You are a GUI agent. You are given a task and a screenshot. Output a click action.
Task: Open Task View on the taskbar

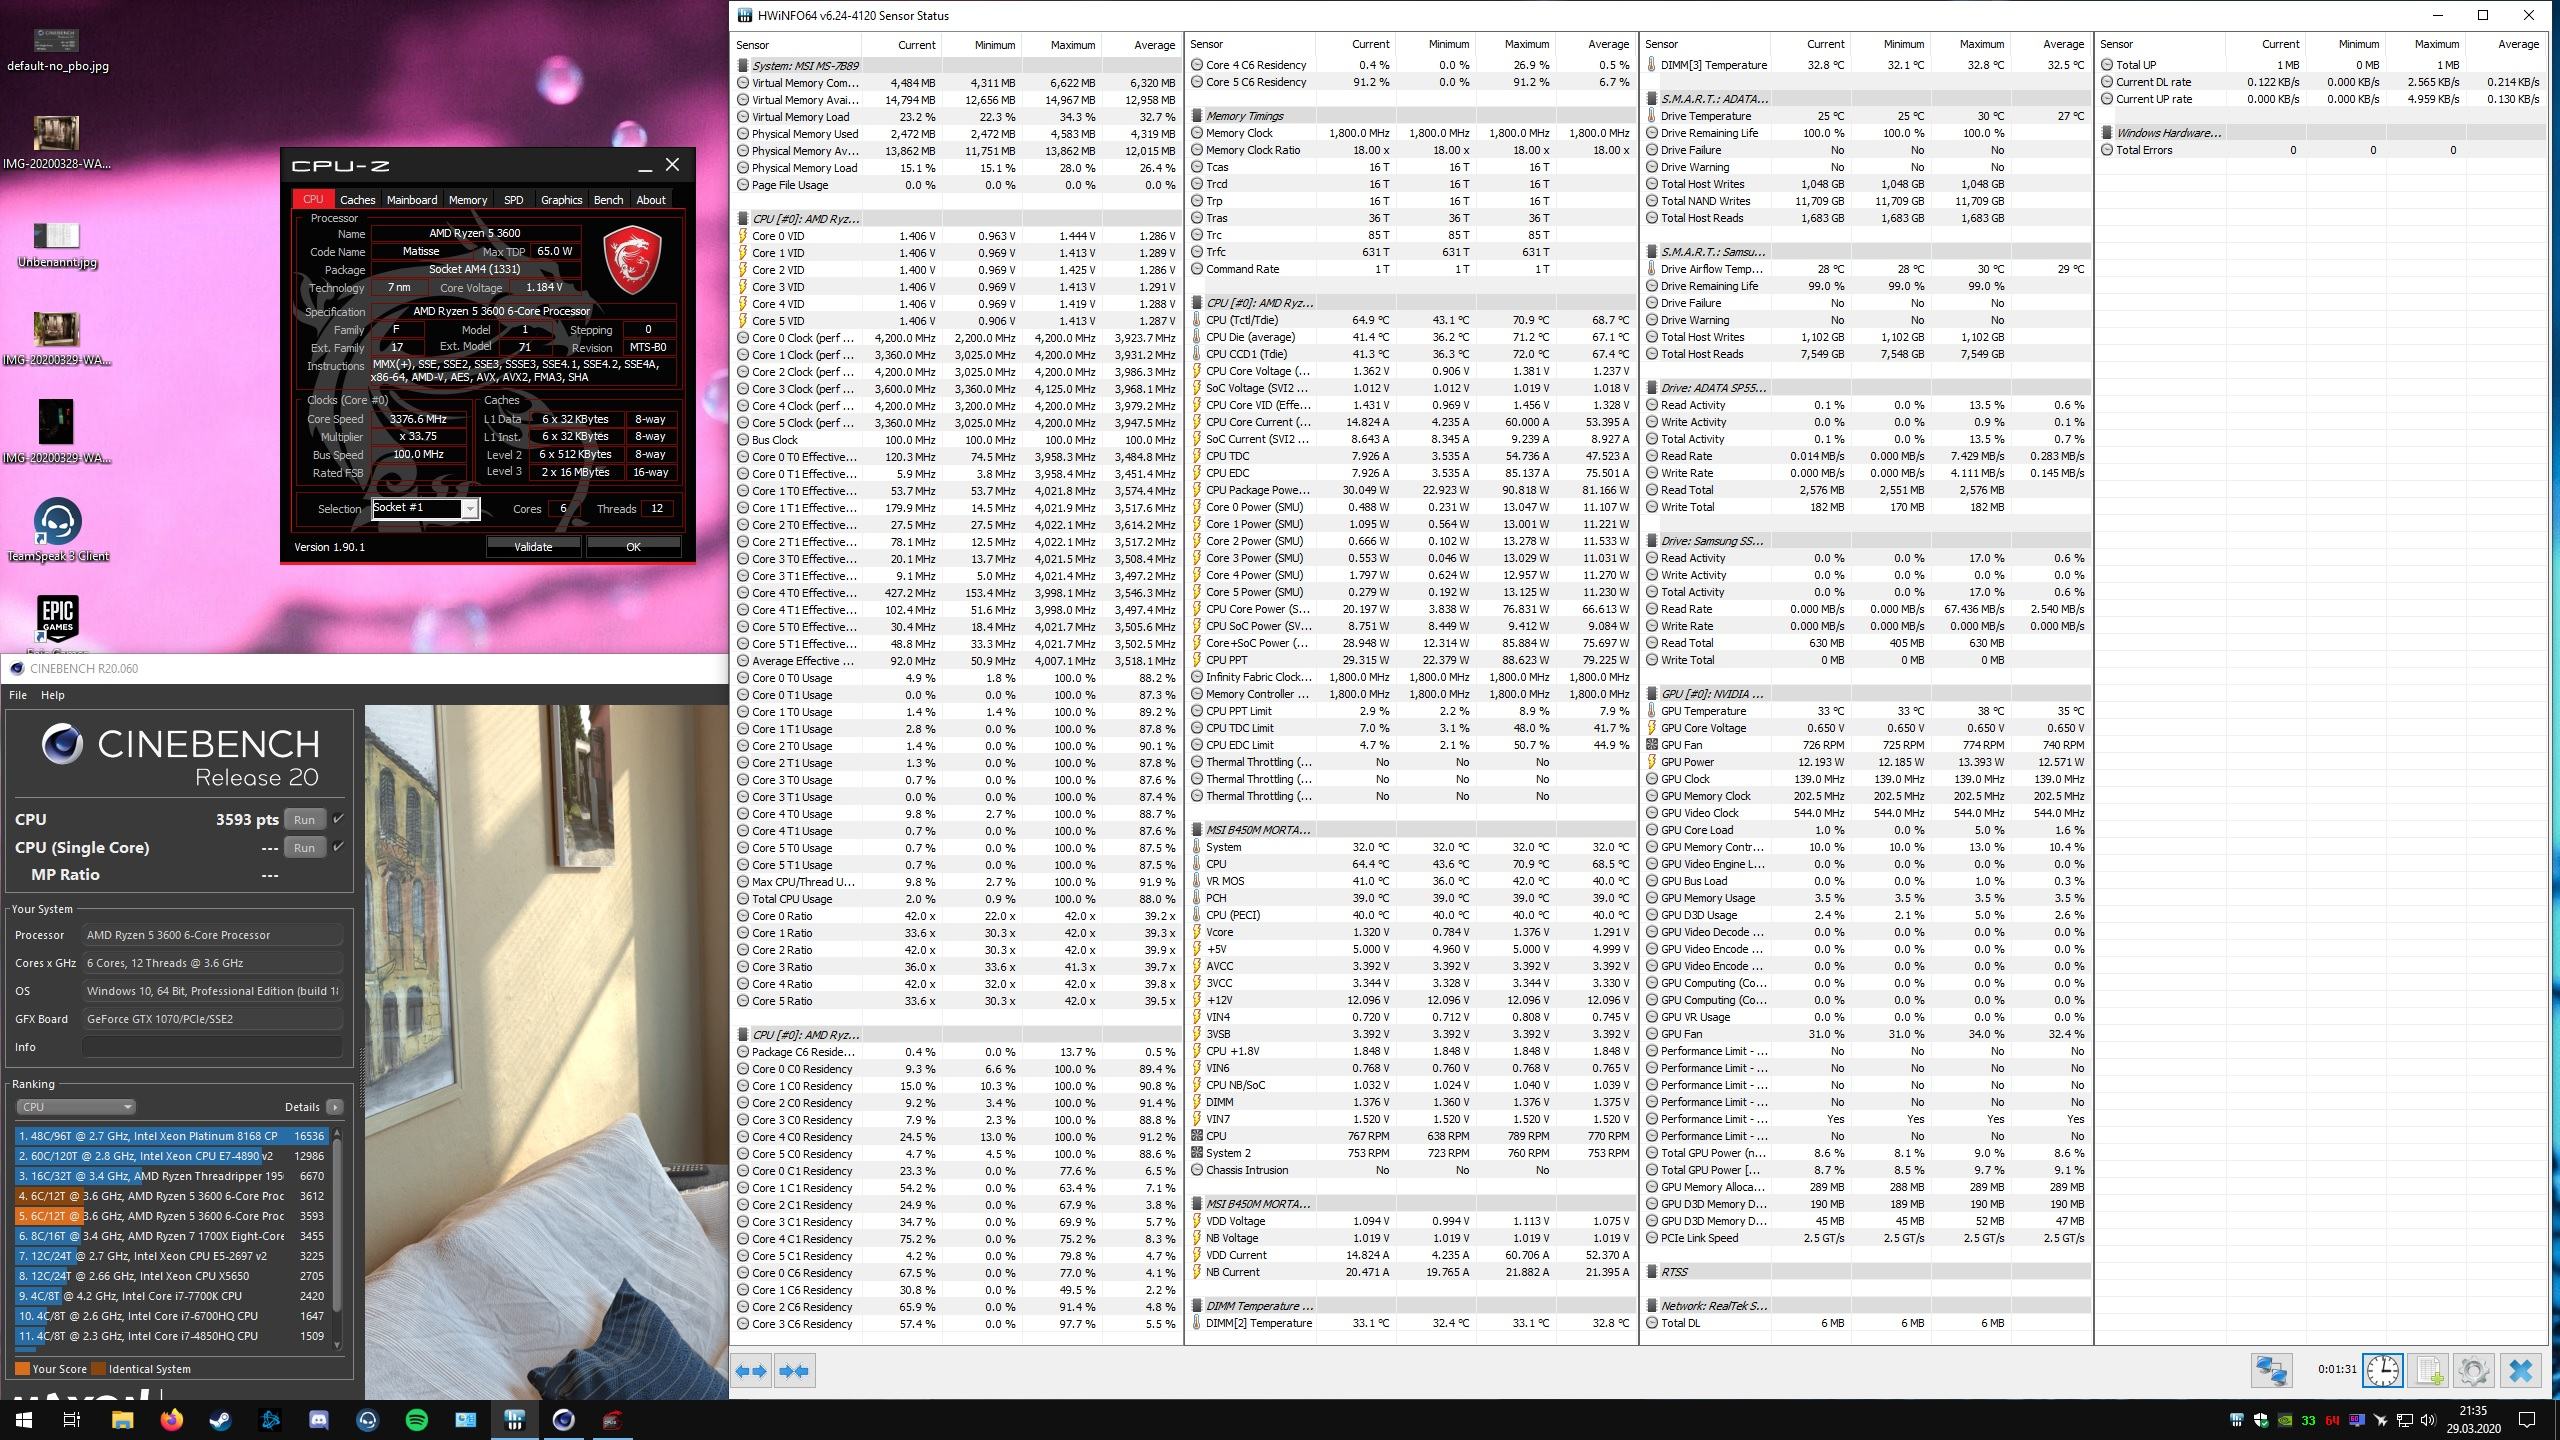click(72, 1419)
